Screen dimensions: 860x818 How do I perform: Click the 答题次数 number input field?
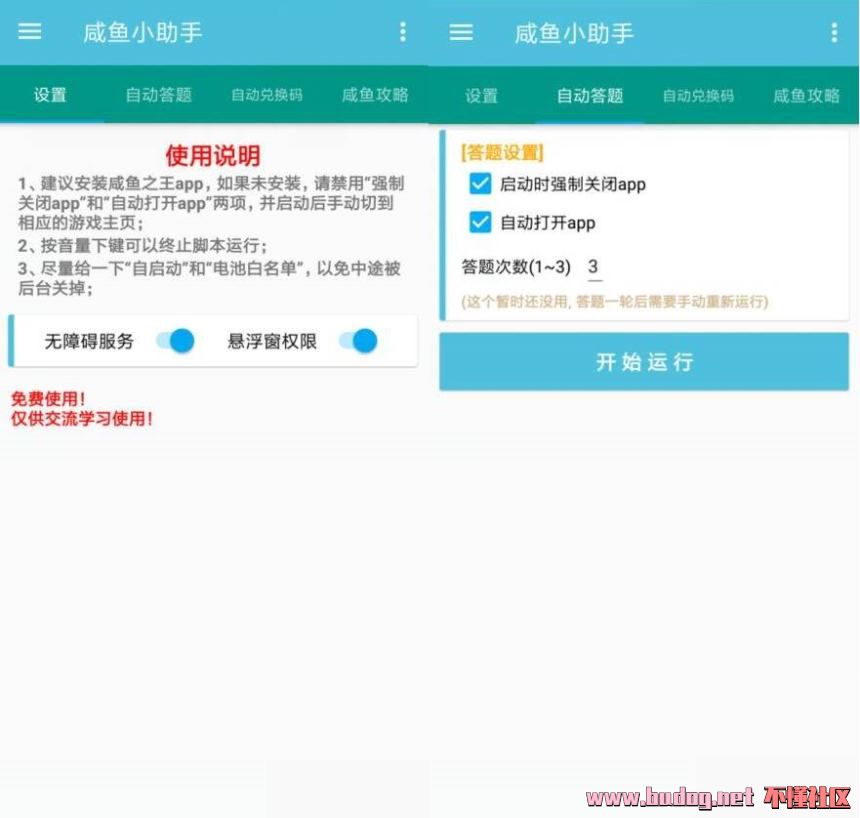coord(594,268)
